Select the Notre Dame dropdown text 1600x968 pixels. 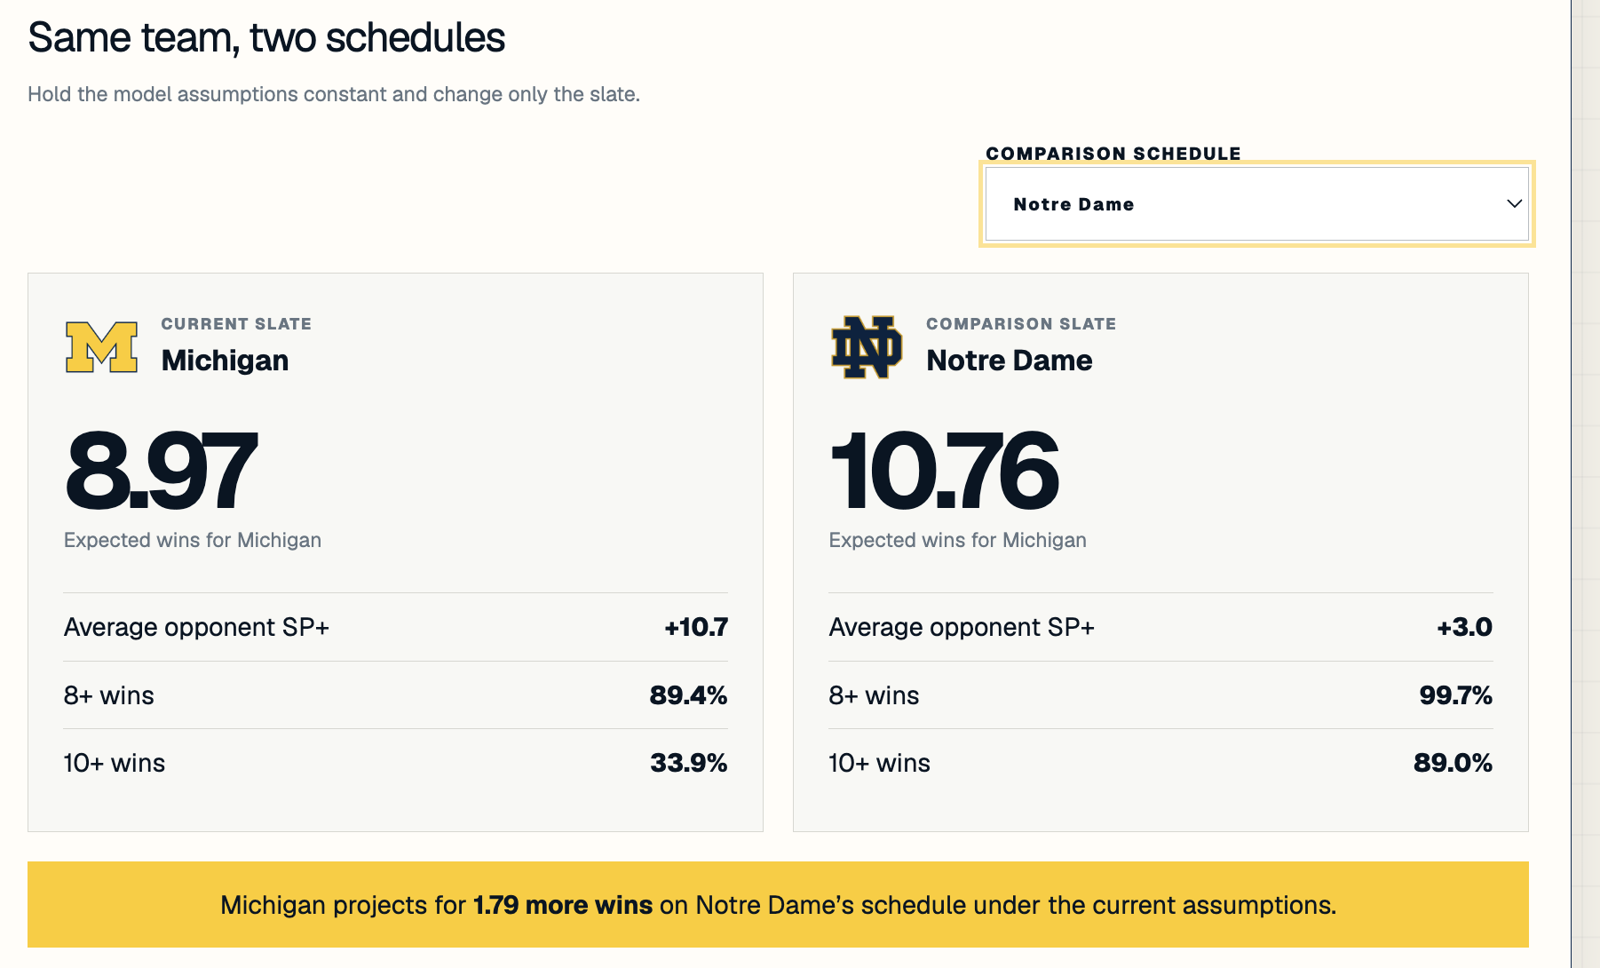(x=1073, y=204)
